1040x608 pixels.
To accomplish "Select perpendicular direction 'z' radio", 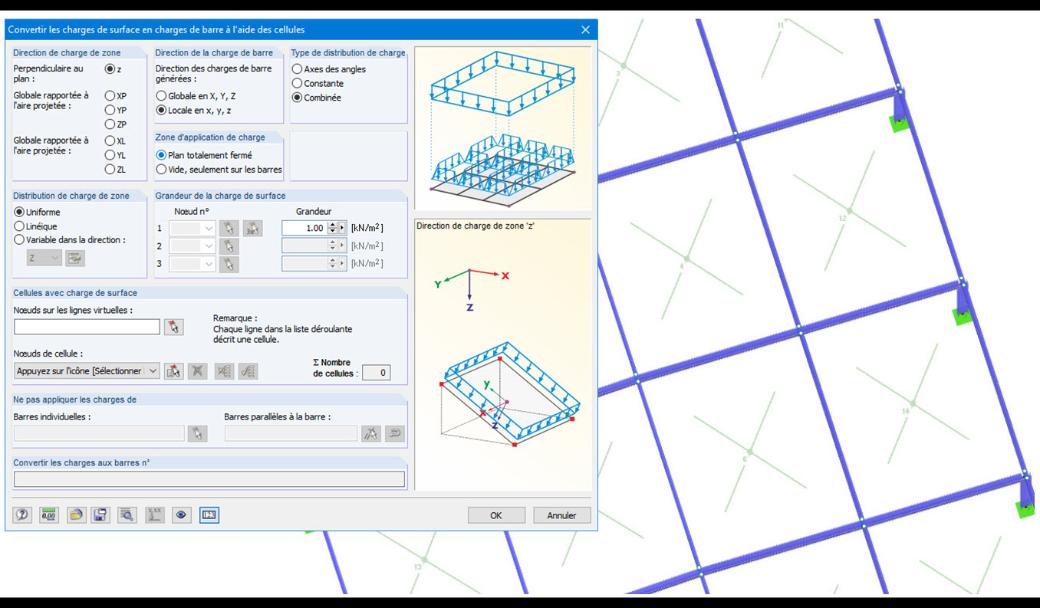I will pos(109,69).
